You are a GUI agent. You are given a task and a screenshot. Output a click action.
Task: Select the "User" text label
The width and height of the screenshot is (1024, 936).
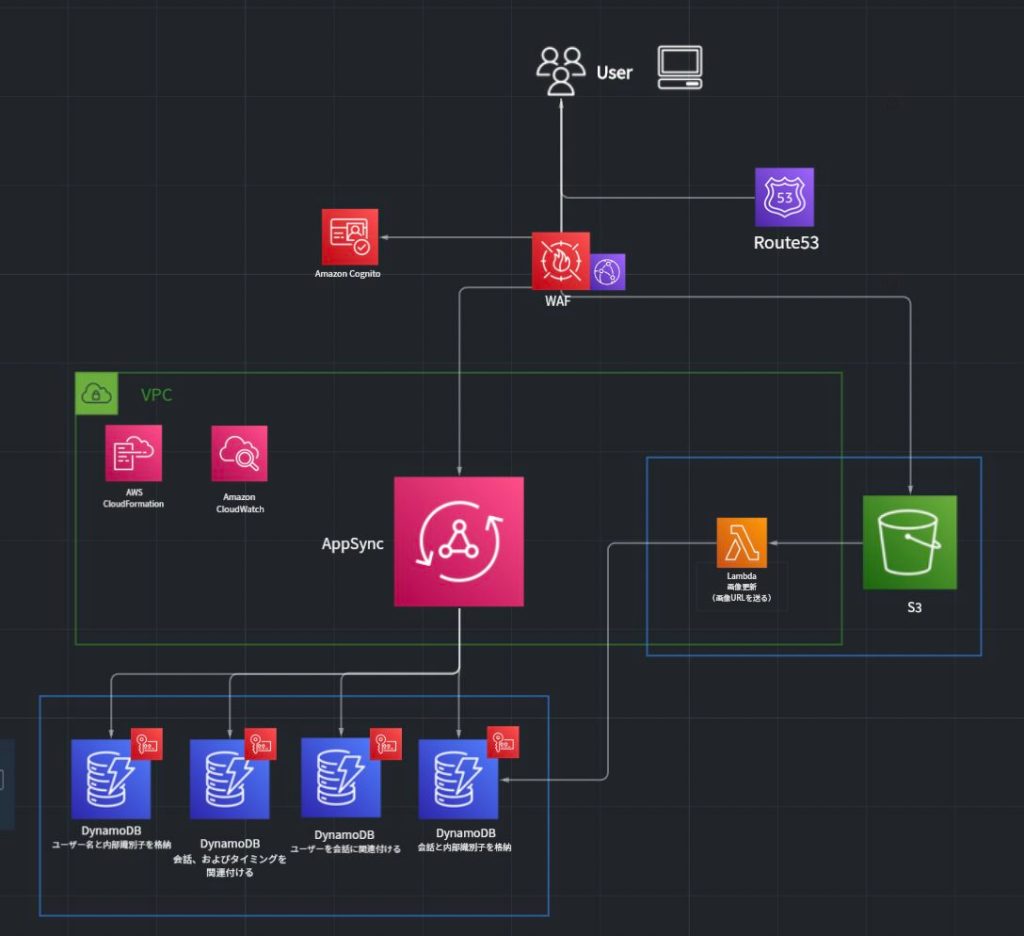tap(615, 73)
